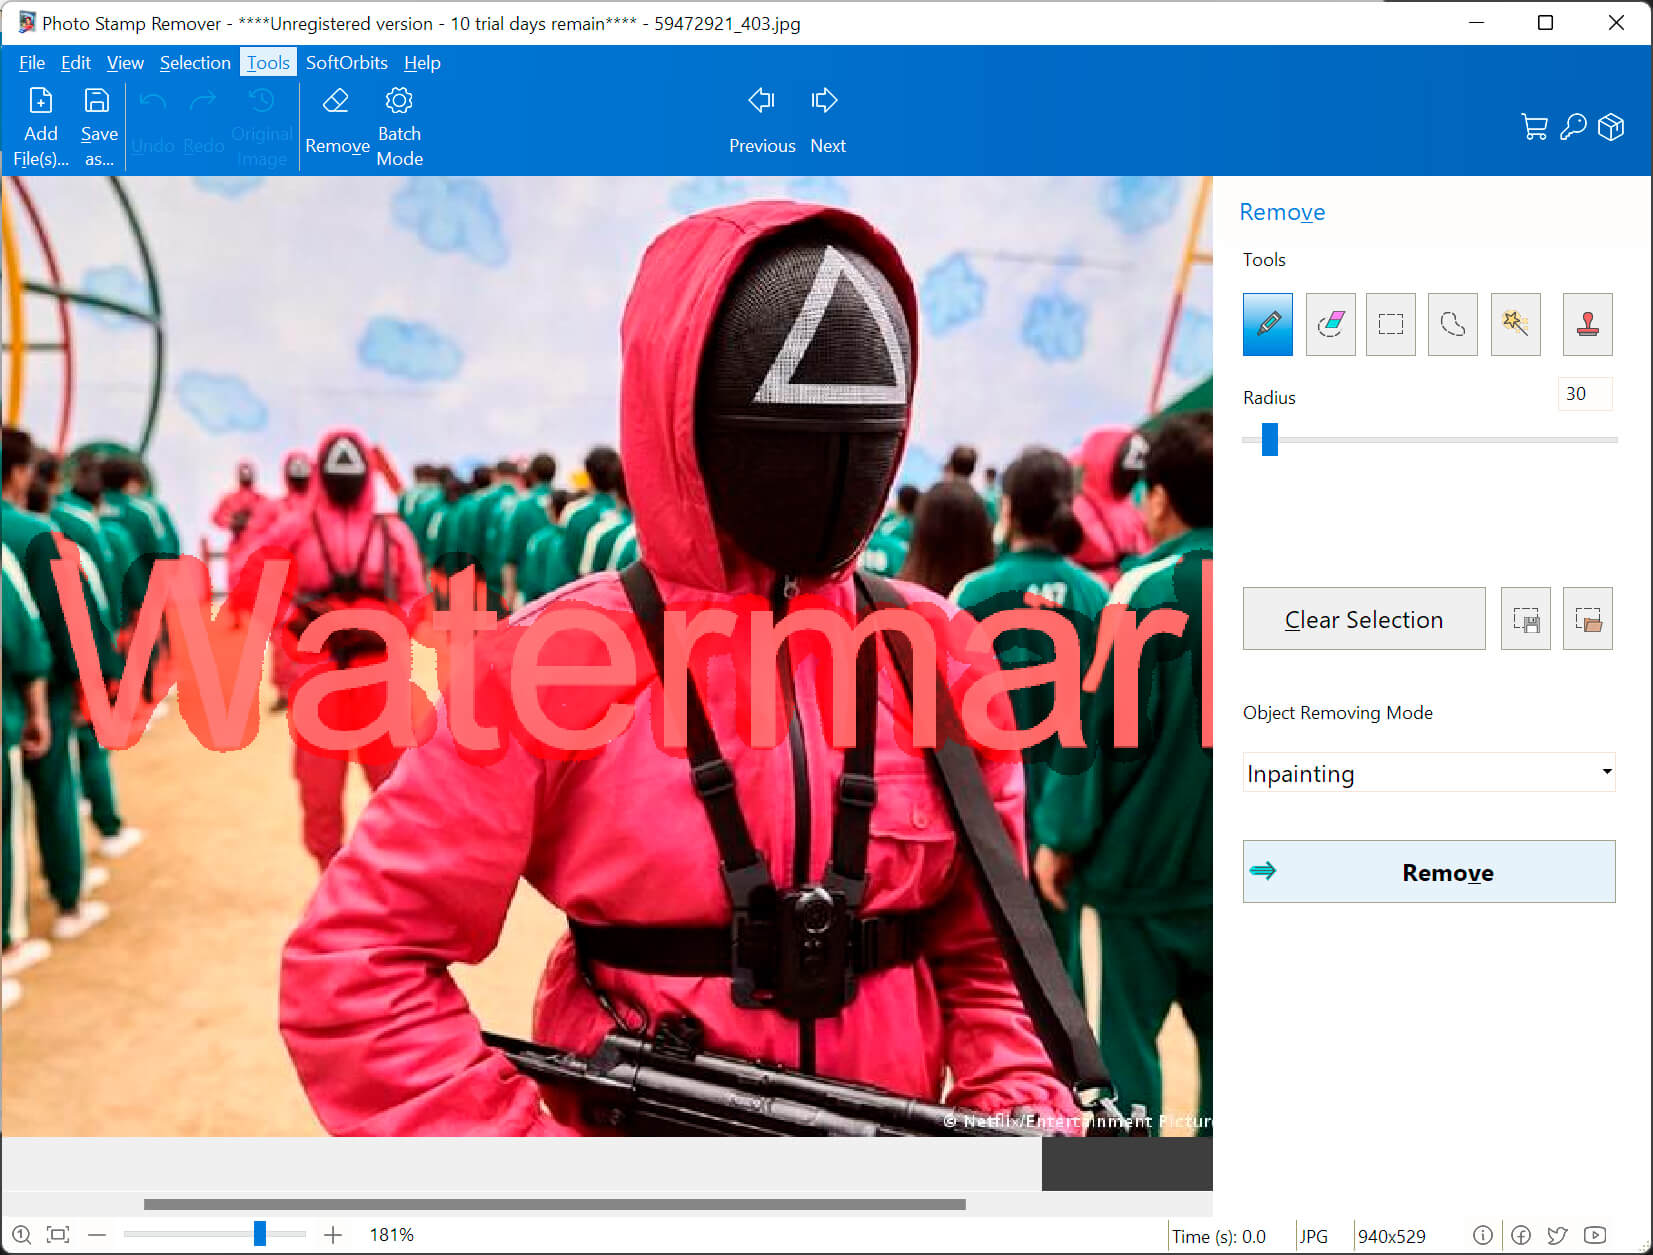Open the YouTube icon link

coord(1595,1235)
